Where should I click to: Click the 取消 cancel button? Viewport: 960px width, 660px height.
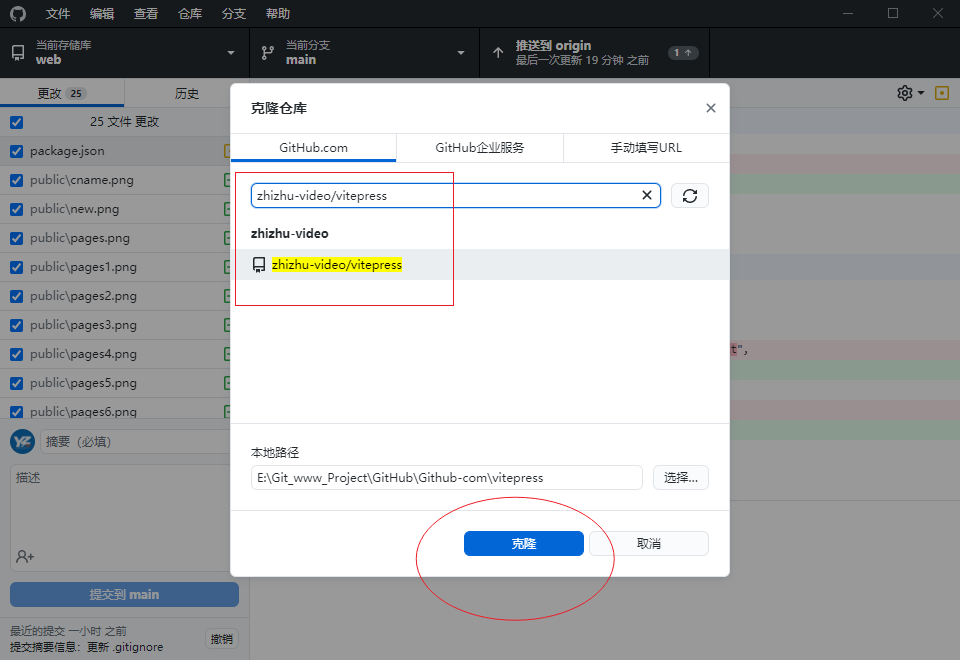click(x=649, y=544)
